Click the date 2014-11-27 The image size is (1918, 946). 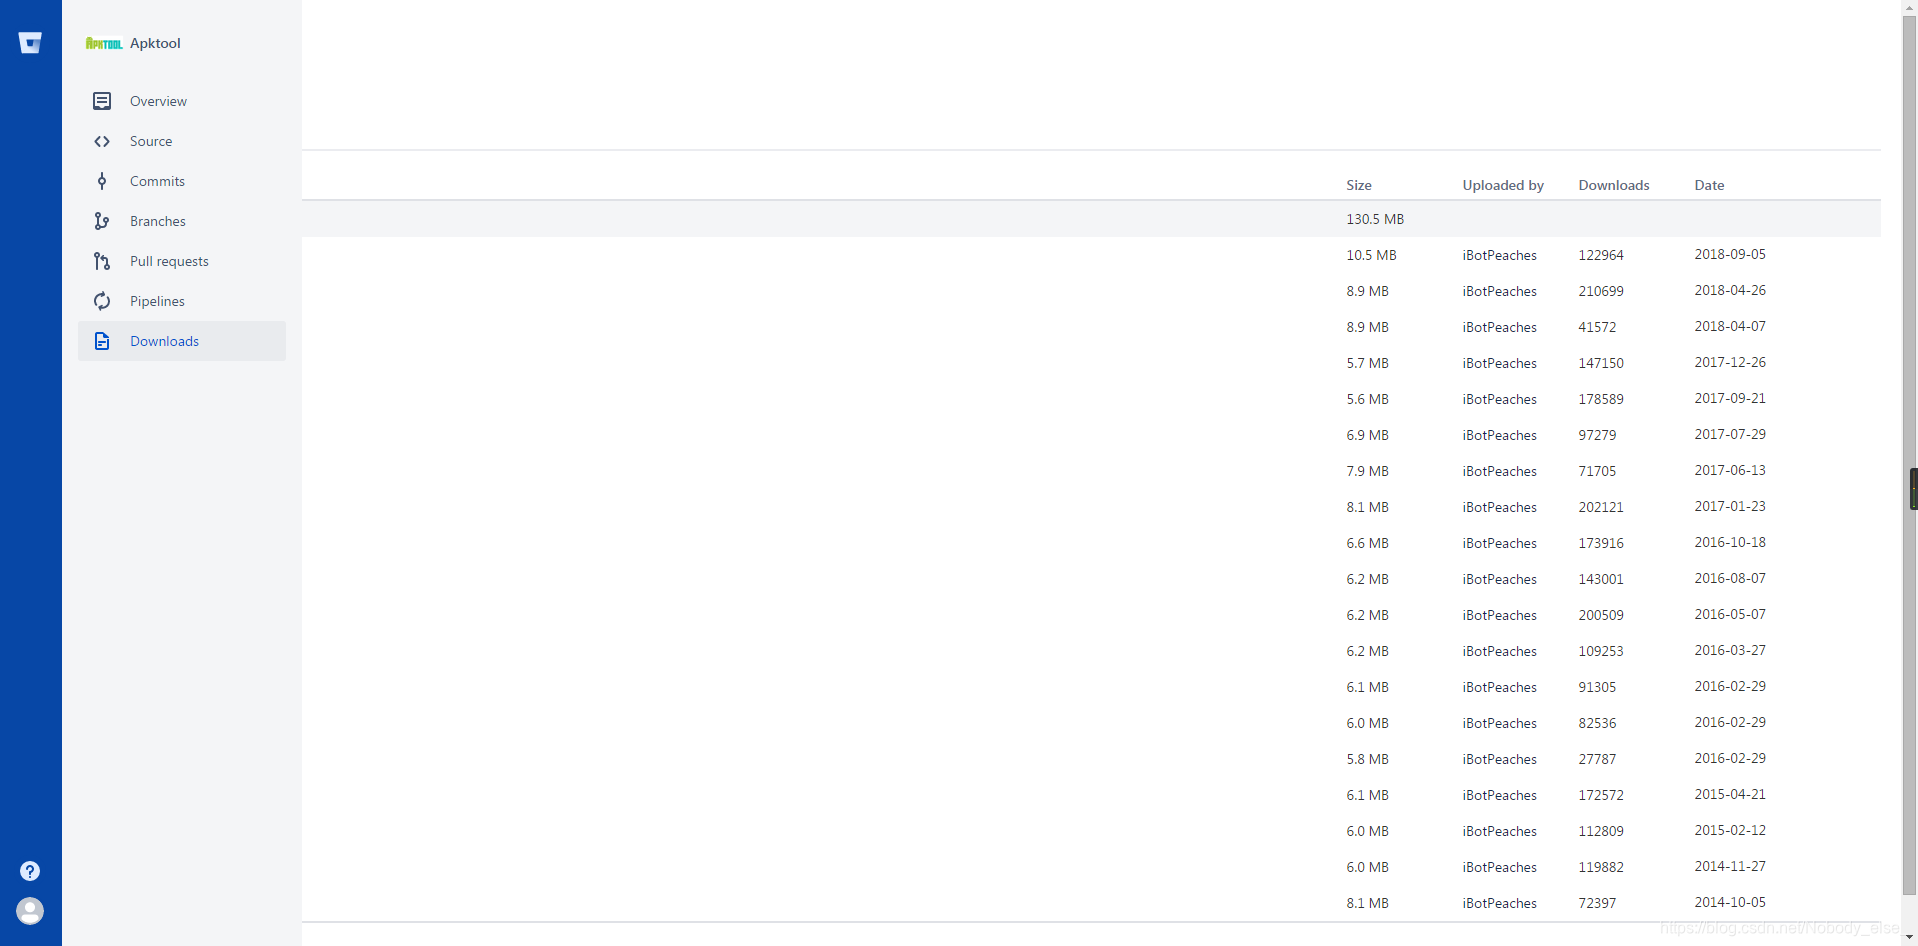1730,866
